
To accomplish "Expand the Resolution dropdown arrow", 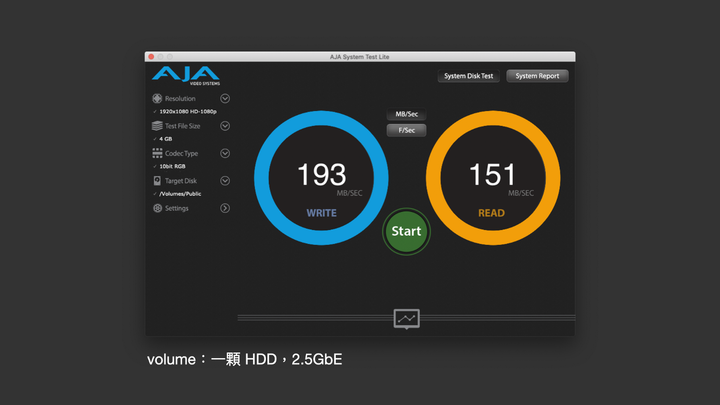I will tap(225, 98).
